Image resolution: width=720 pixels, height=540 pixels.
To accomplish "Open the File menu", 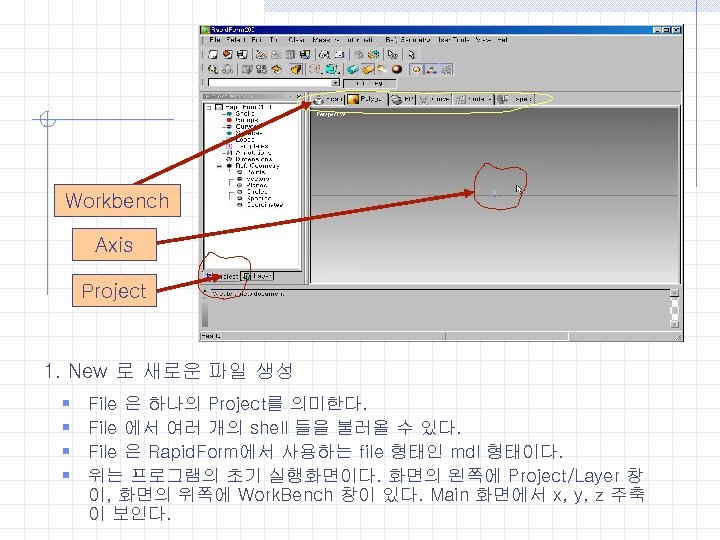I will point(215,40).
